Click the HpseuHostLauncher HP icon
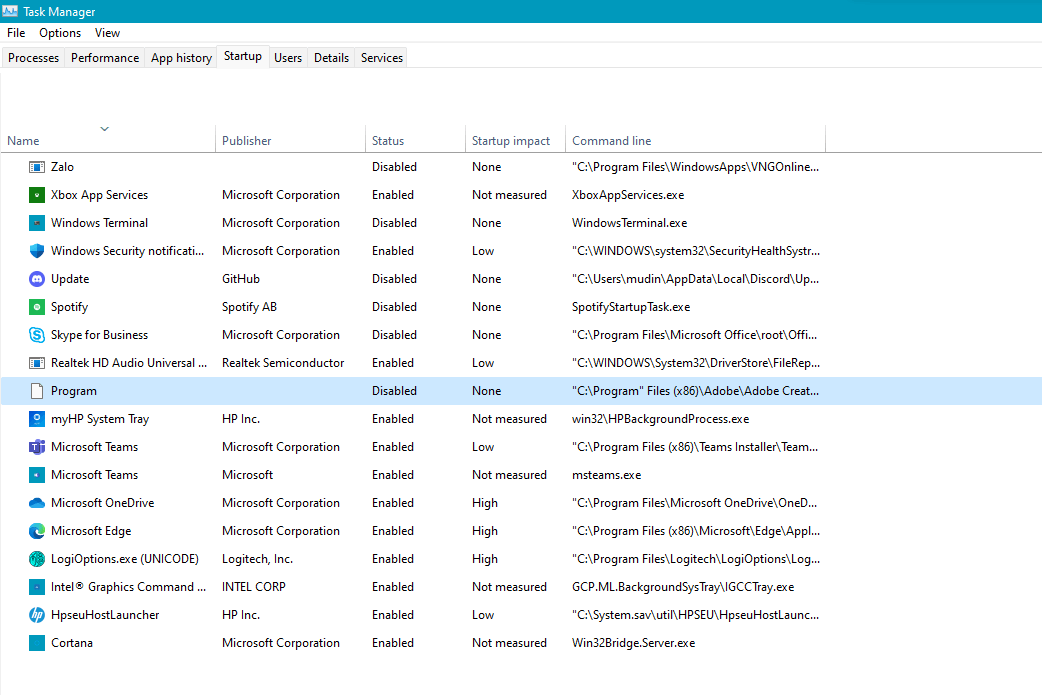This screenshot has height=695, width=1042. pos(31,615)
